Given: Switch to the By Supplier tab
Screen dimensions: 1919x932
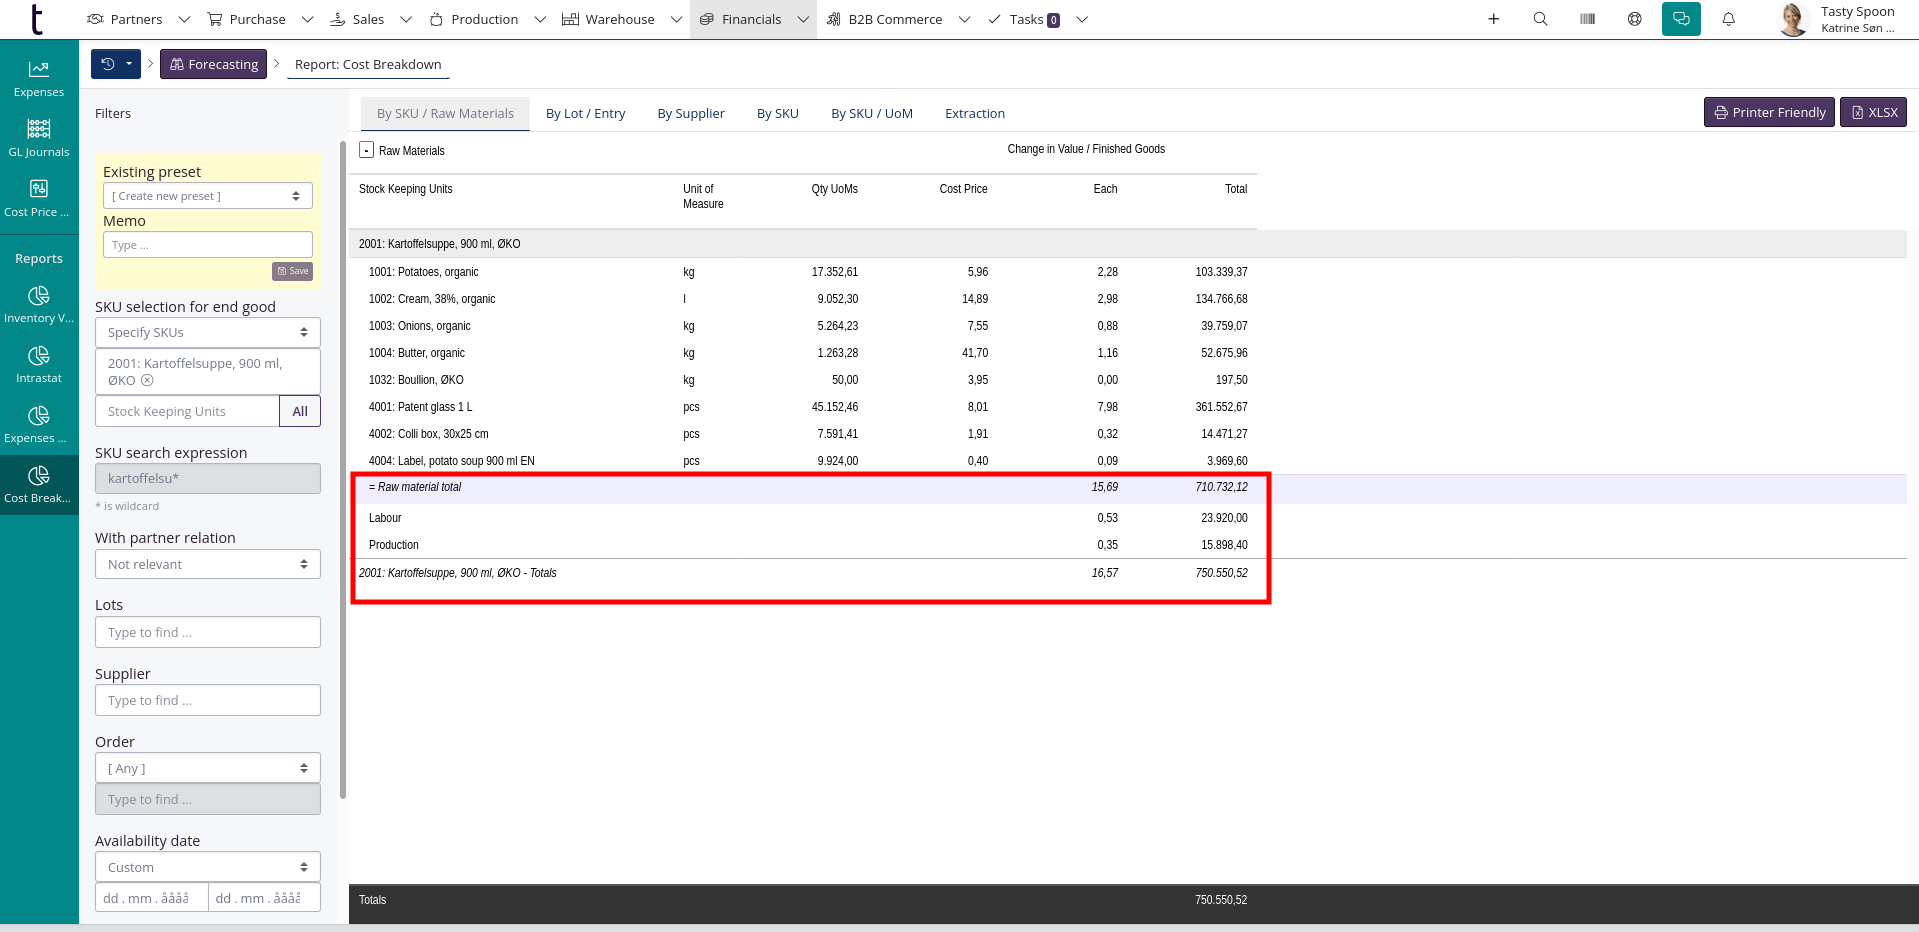Looking at the screenshot, I should click(x=690, y=113).
